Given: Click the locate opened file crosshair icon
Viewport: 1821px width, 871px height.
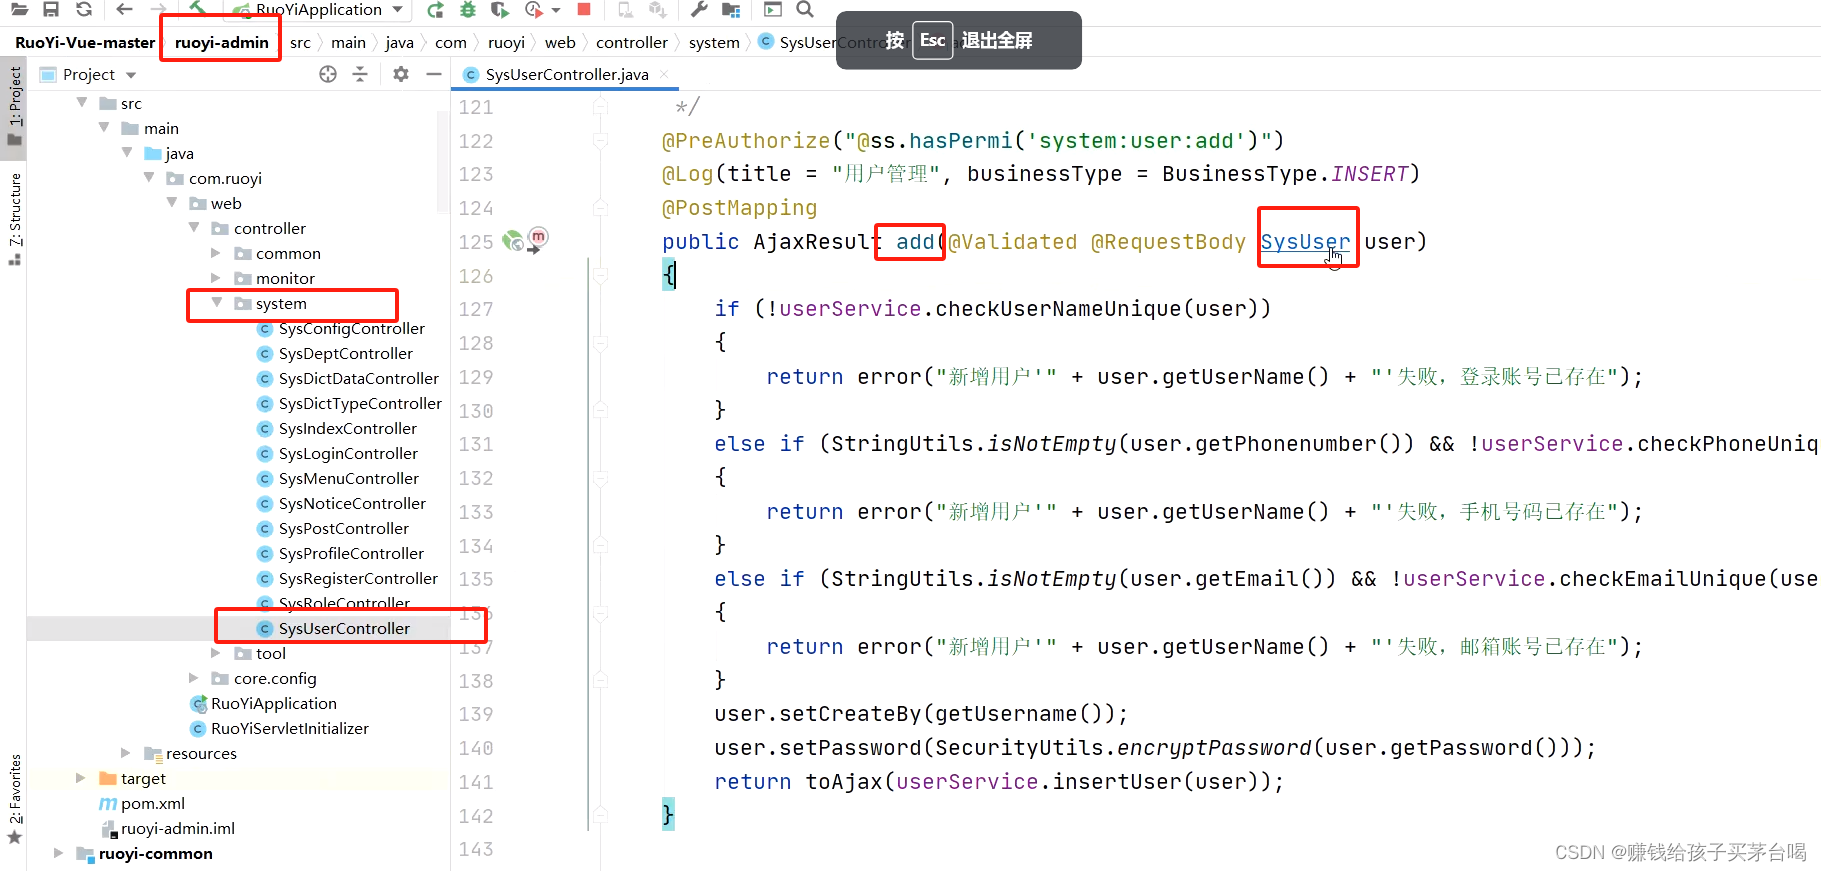Looking at the screenshot, I should point(328,74).
